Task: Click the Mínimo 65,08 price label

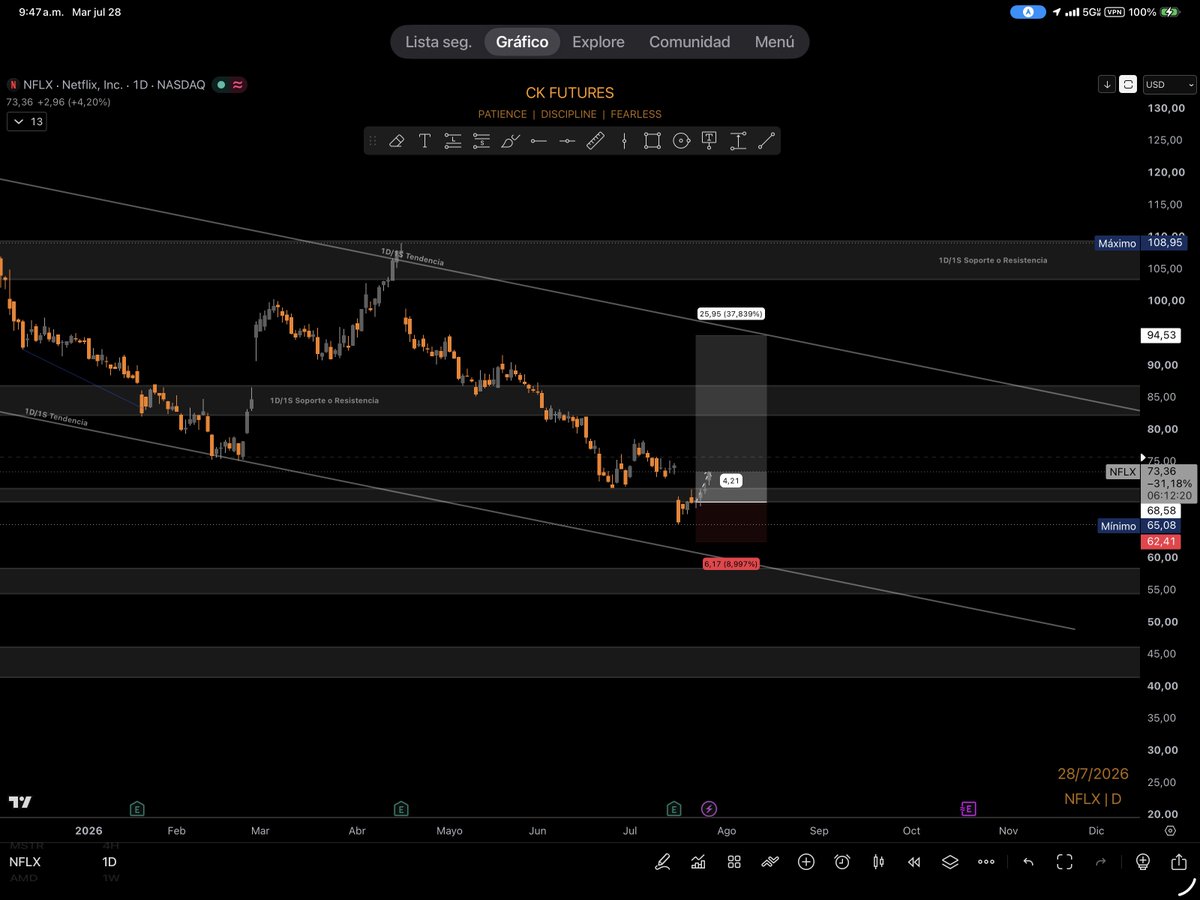Action: [1140, 526]
